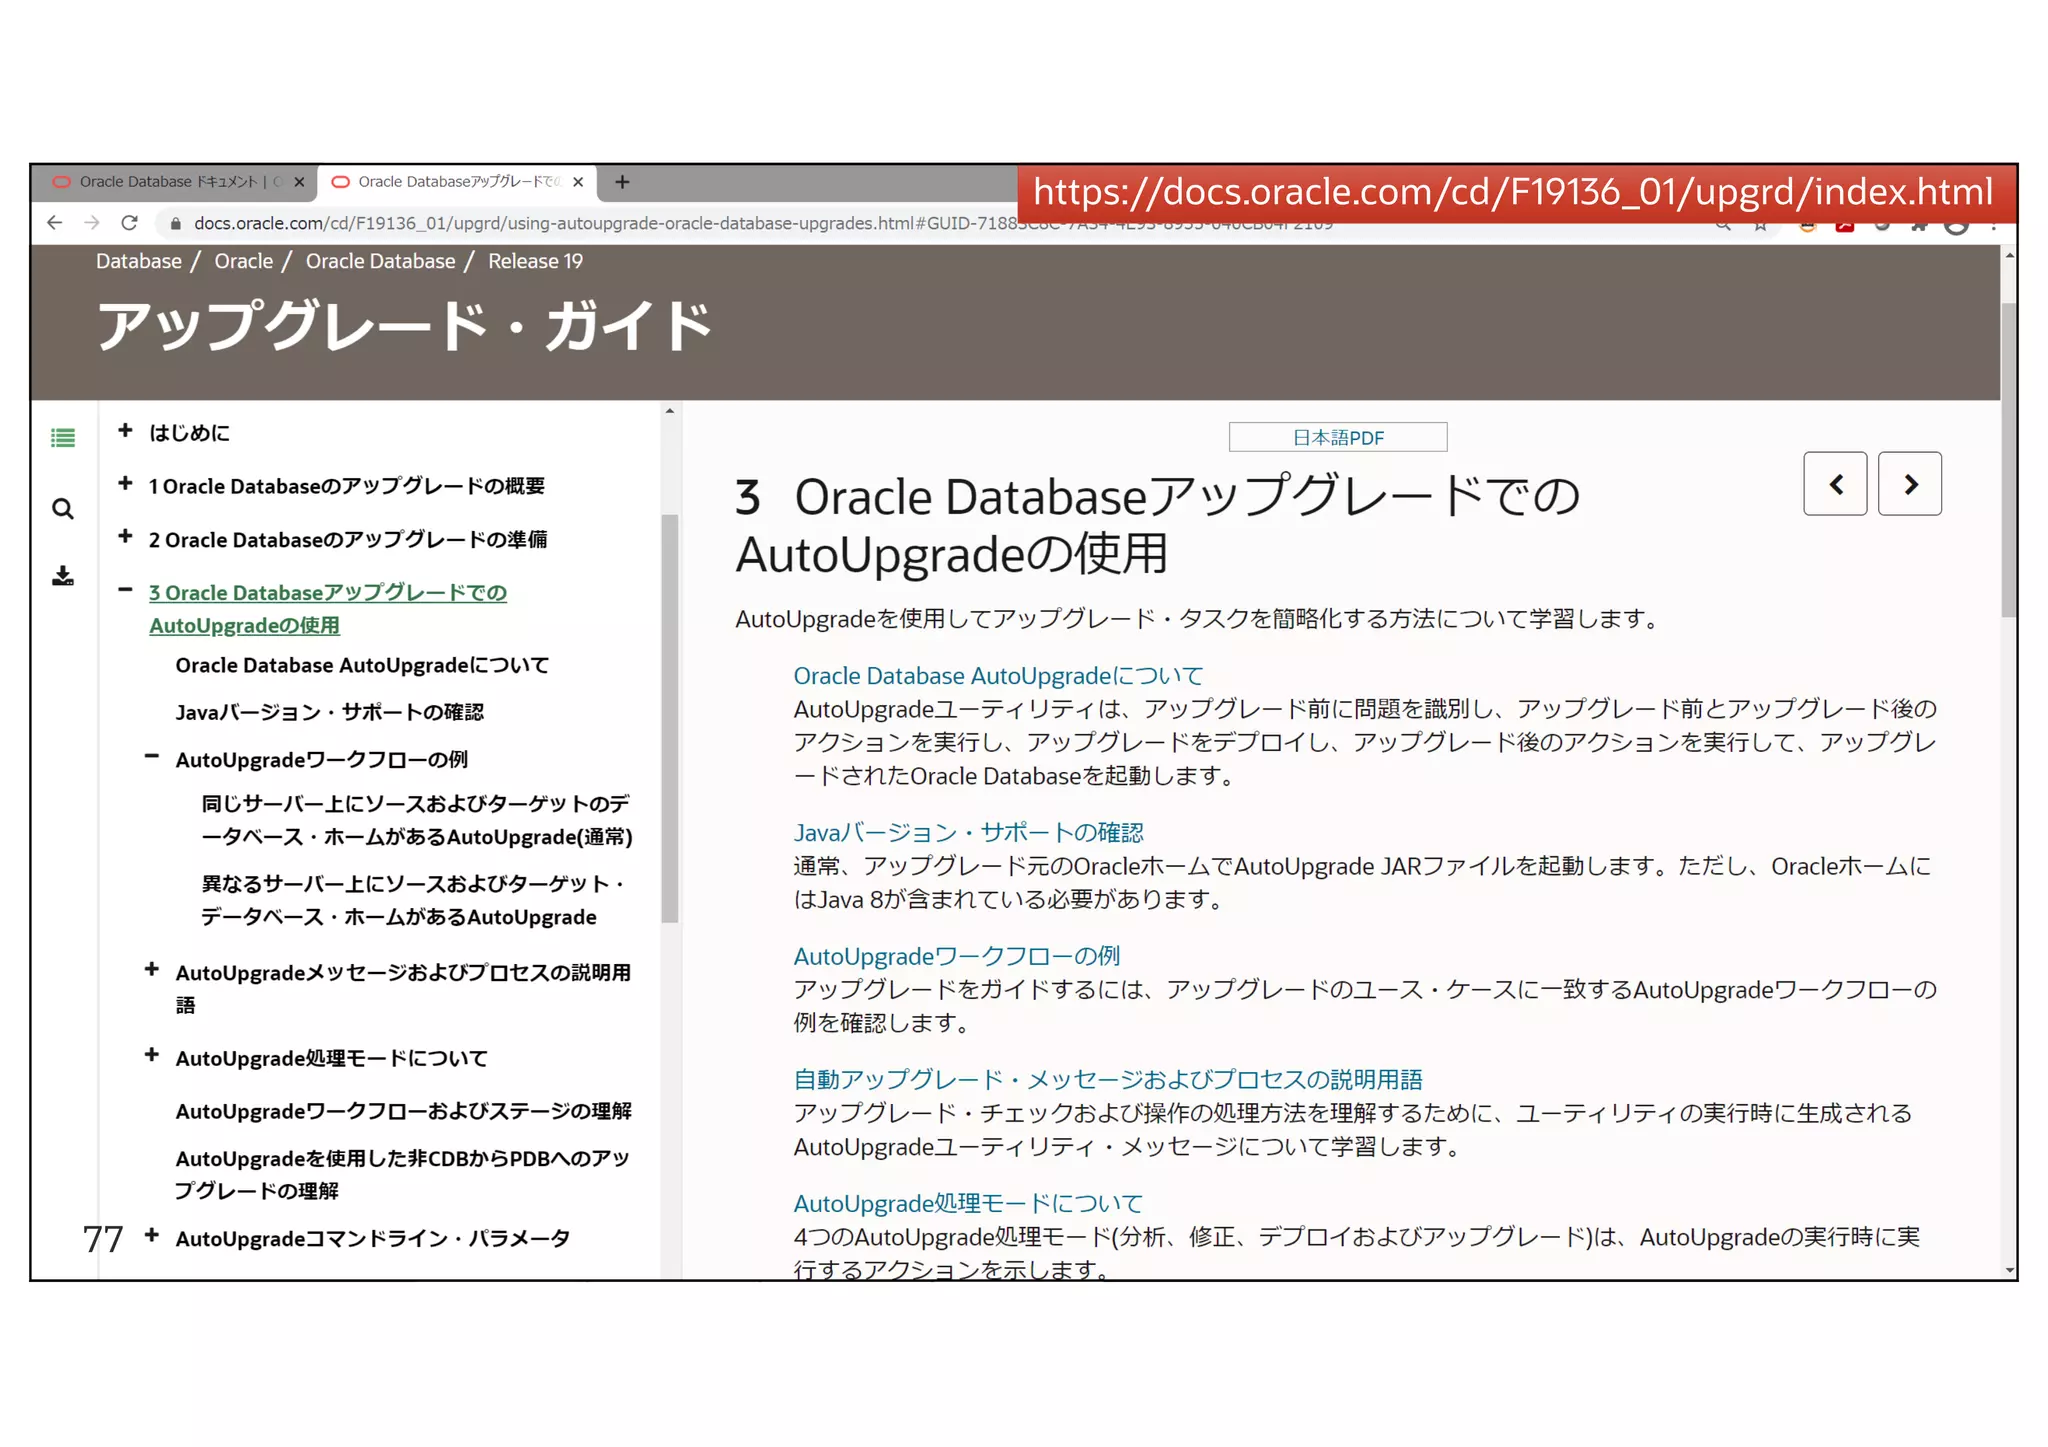Click the site lock icon in address bar
2048x1447 pixels.
coord(175,223)
